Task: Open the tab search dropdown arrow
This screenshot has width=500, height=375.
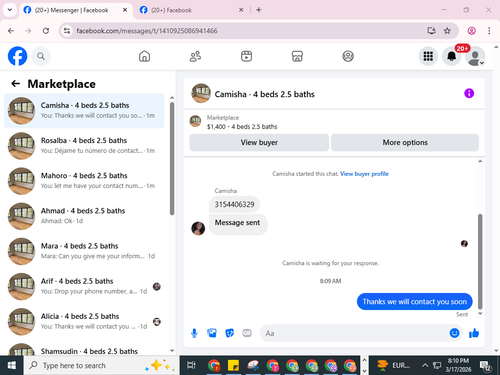Action: (10, 10)
